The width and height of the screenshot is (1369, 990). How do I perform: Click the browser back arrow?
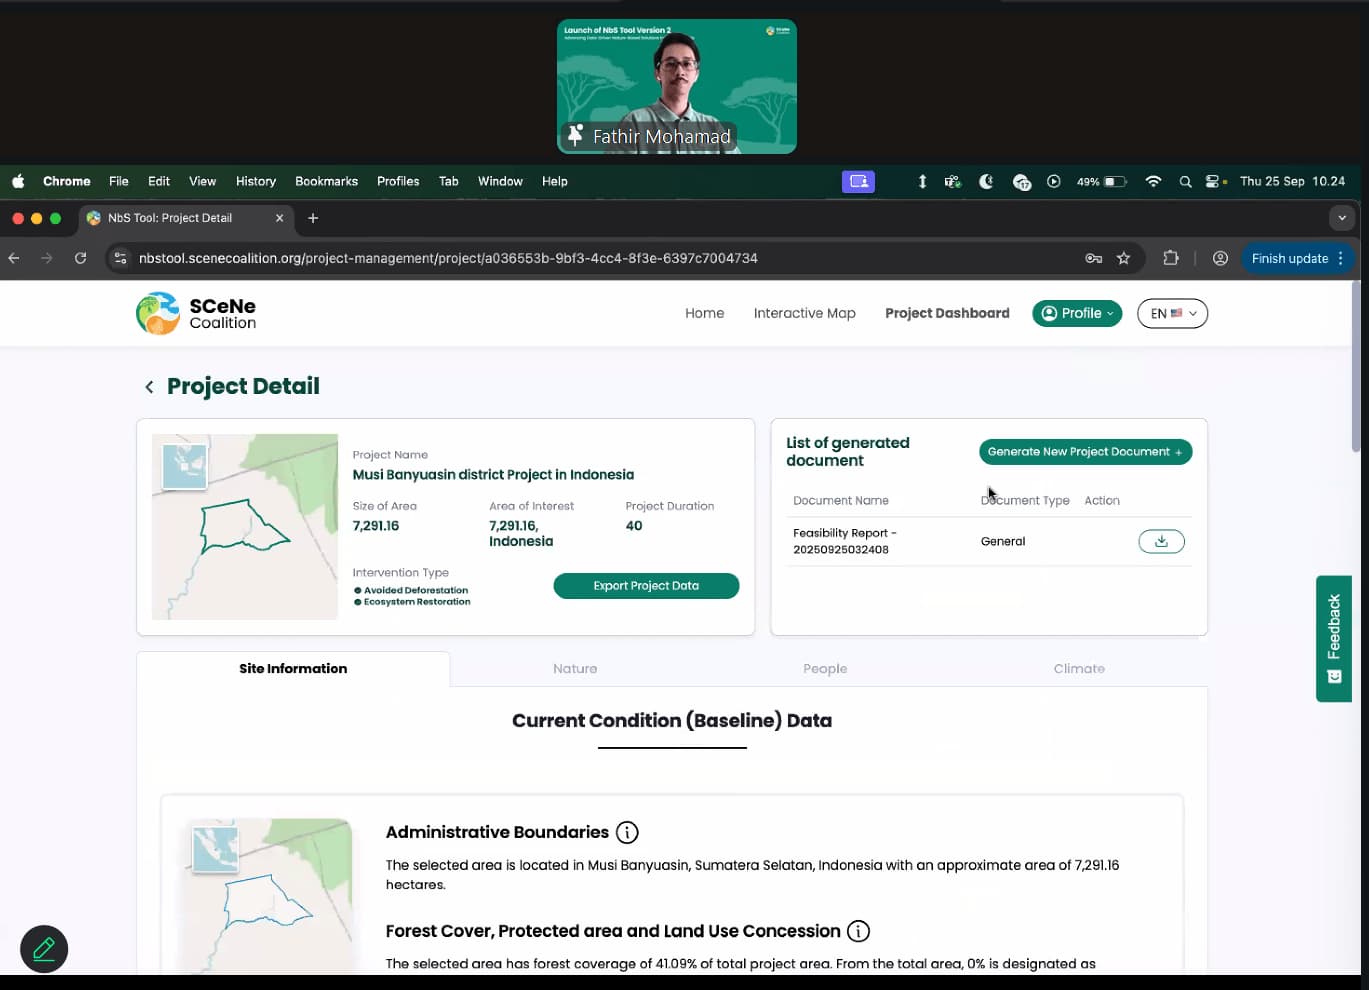pyautogui.click(x=14, y=258)
